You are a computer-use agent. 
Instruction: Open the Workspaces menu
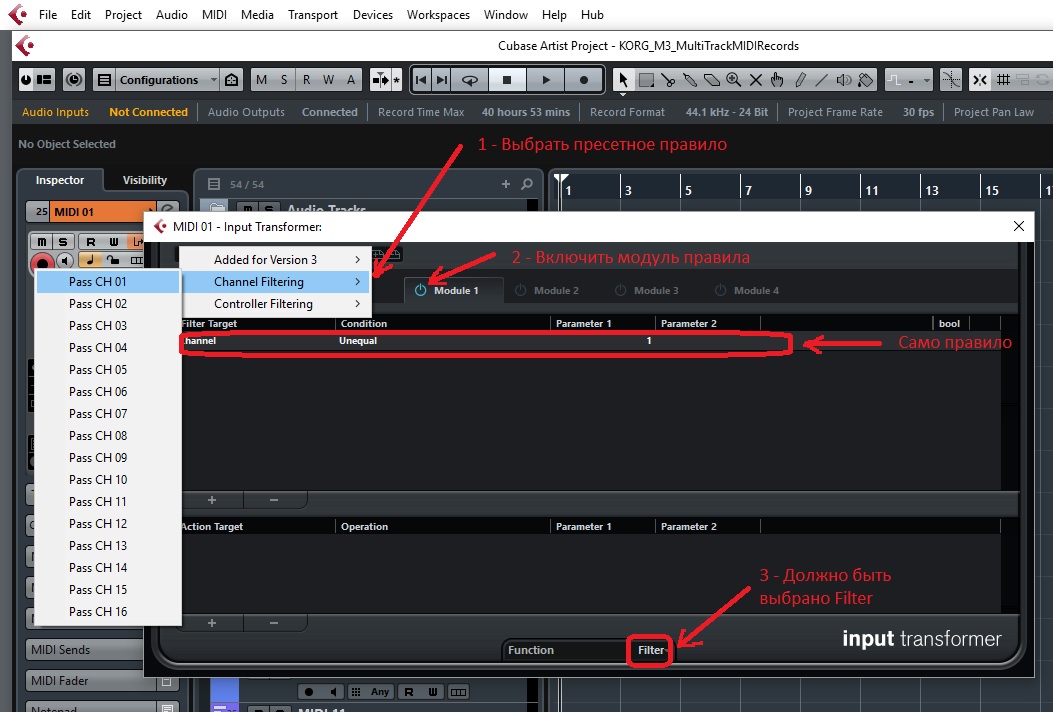click(438, 15)
